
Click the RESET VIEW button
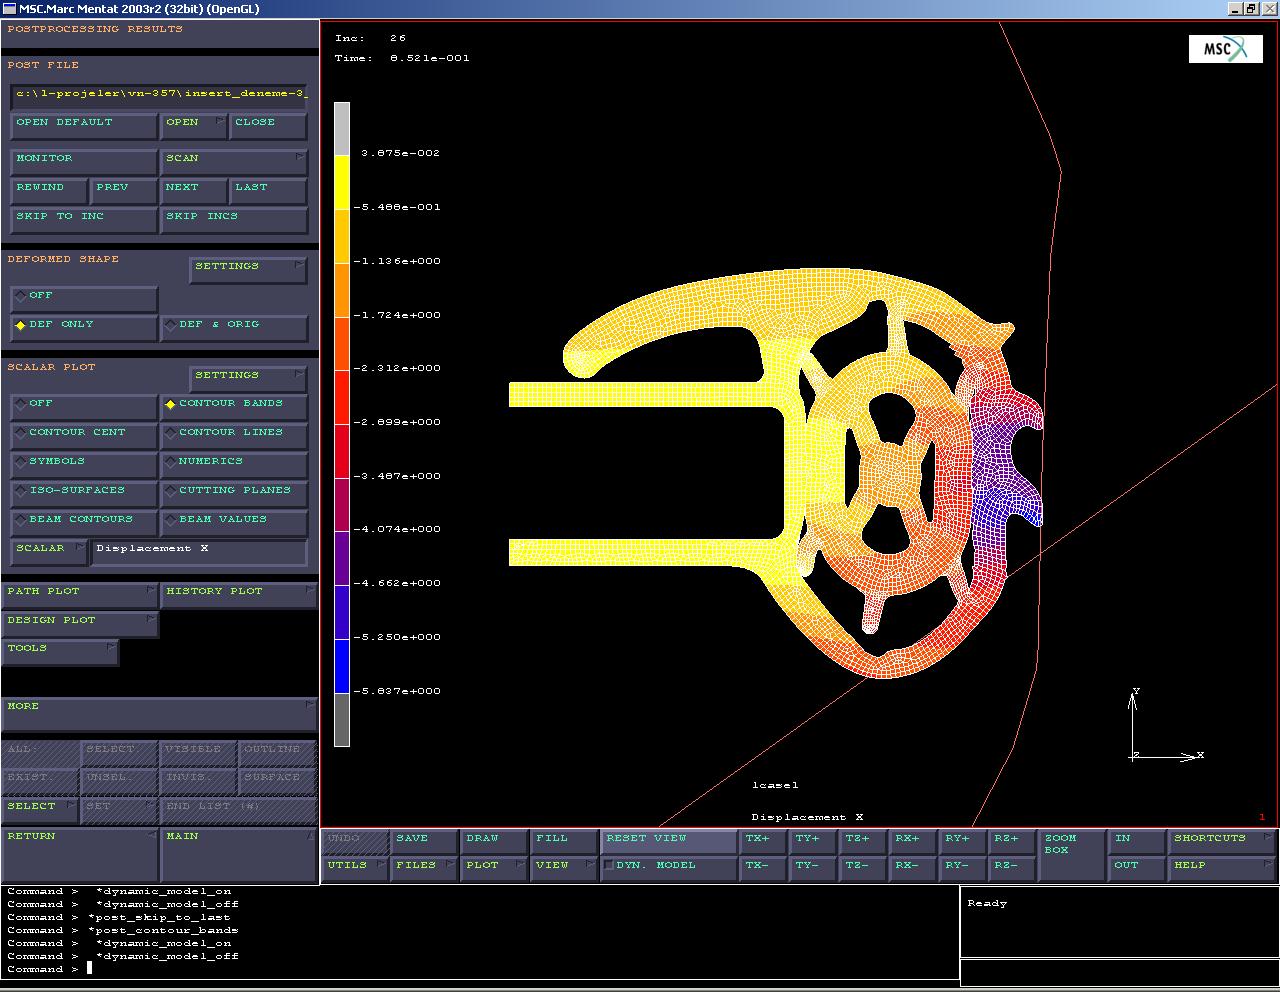point(667,840)
